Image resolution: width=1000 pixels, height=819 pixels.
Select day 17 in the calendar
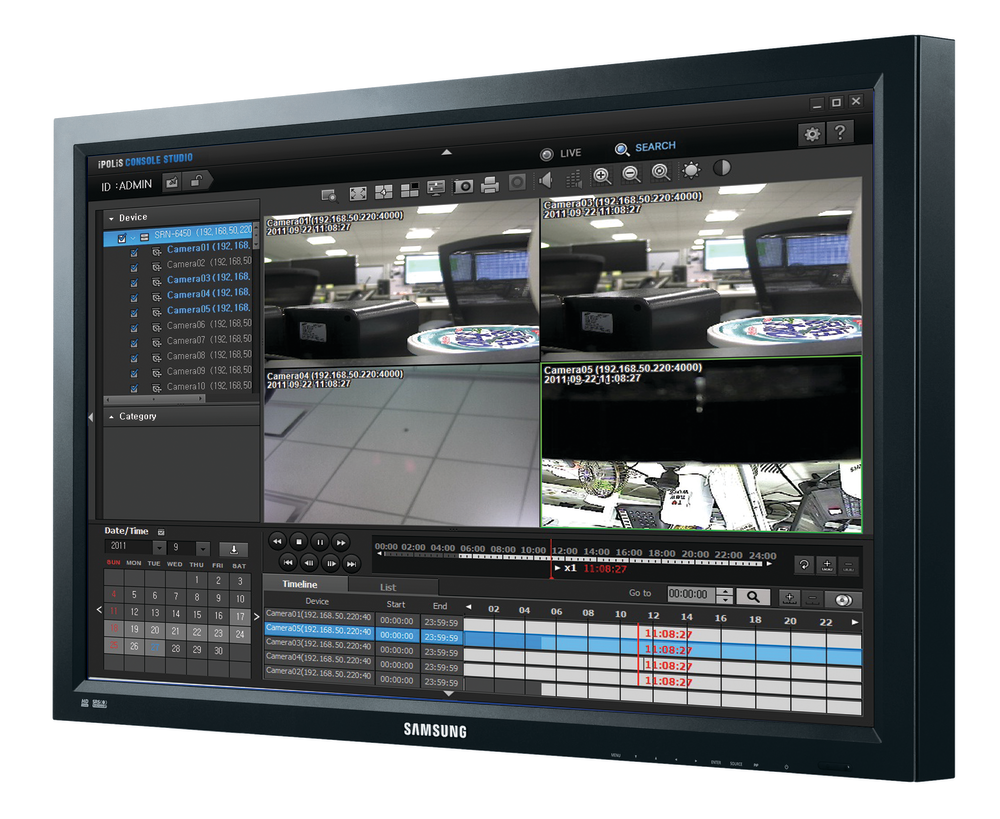coord(240,616)
